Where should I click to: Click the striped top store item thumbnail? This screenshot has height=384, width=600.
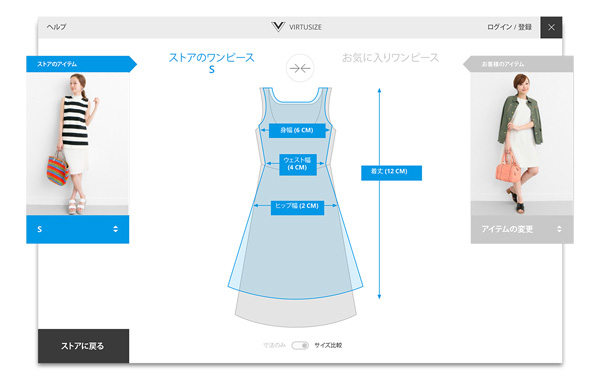click(78, 144)
